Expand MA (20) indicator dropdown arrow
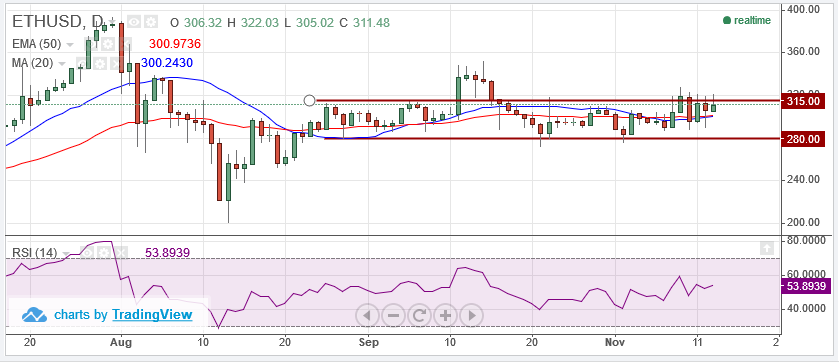Screen dimensions: 839x362 tap(62, 64)
